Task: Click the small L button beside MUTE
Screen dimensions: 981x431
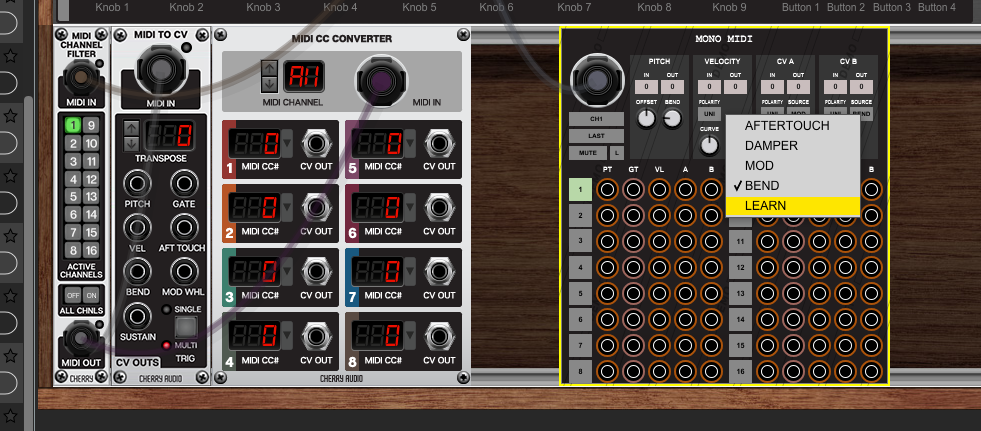Action: pyautogui.click(x=617, y=152)
